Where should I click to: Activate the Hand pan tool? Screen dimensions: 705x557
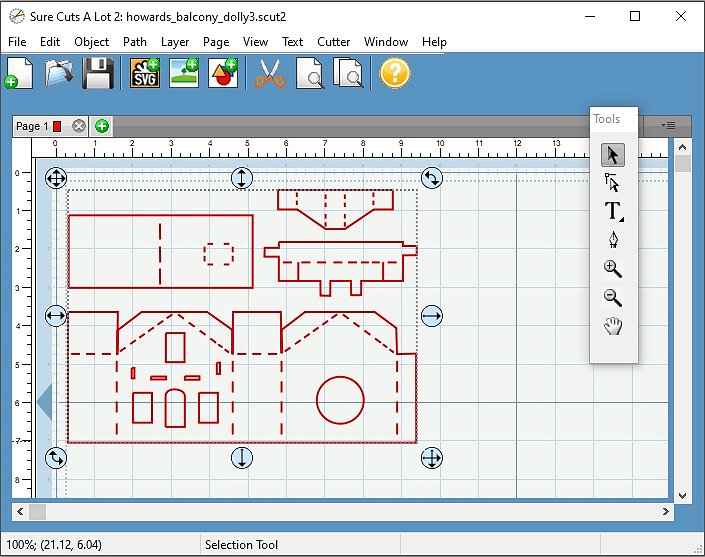[613, 326]
